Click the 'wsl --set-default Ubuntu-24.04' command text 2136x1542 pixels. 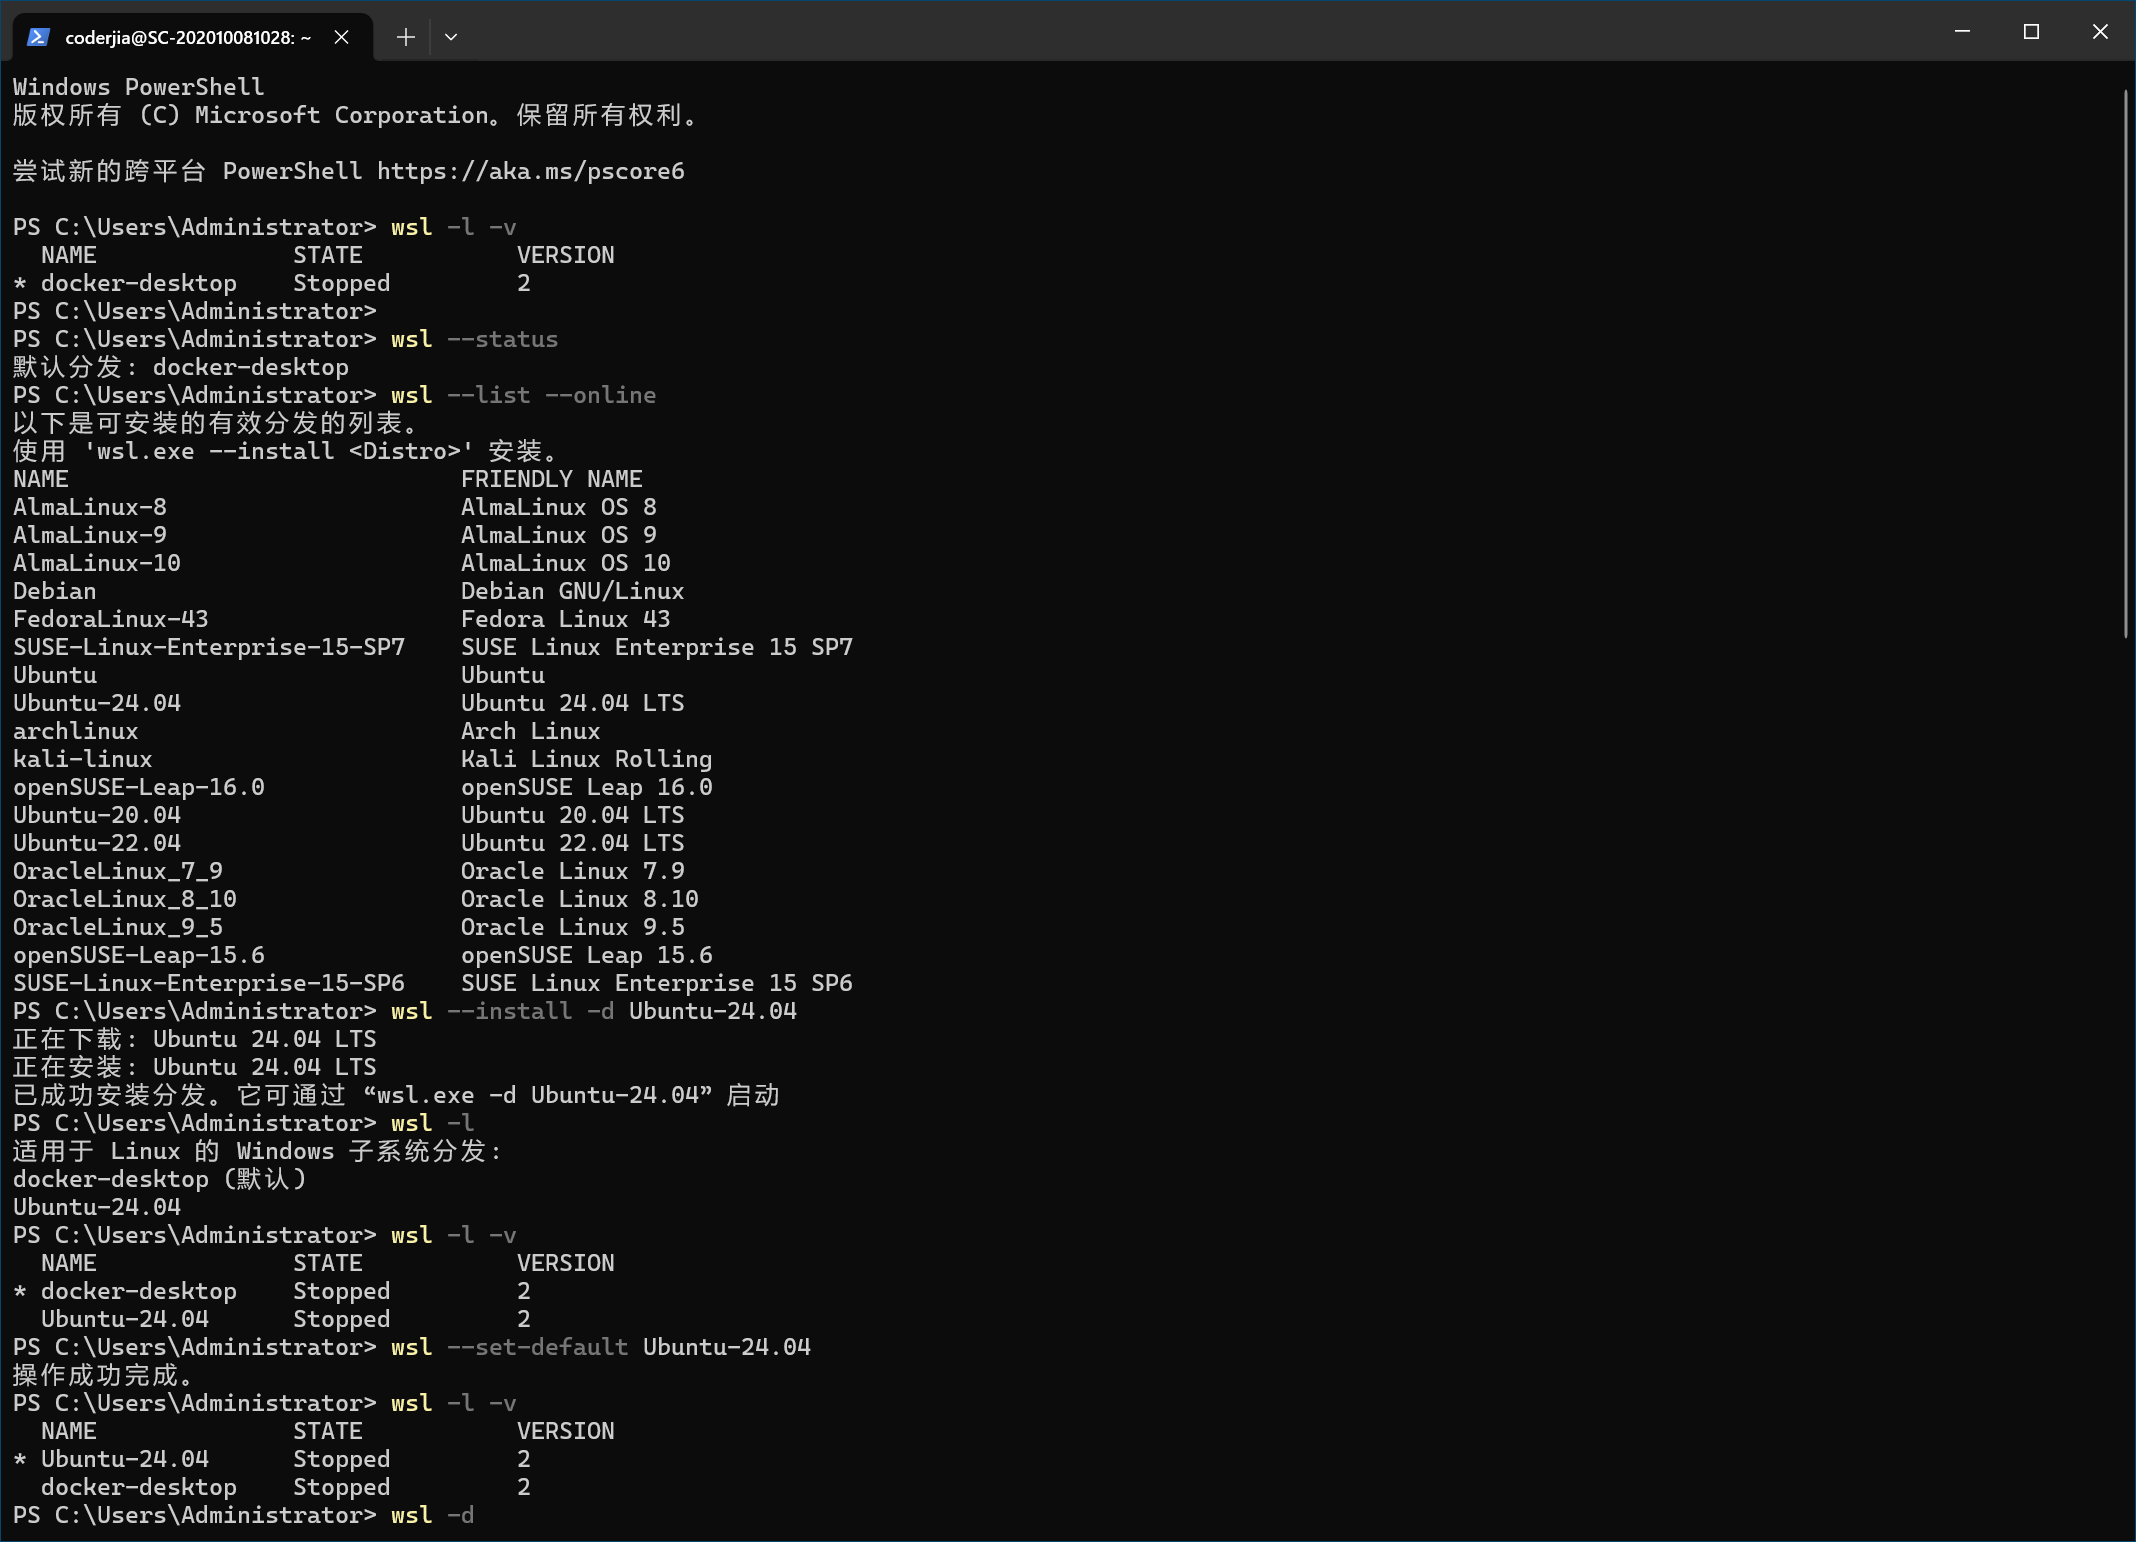600,1347
